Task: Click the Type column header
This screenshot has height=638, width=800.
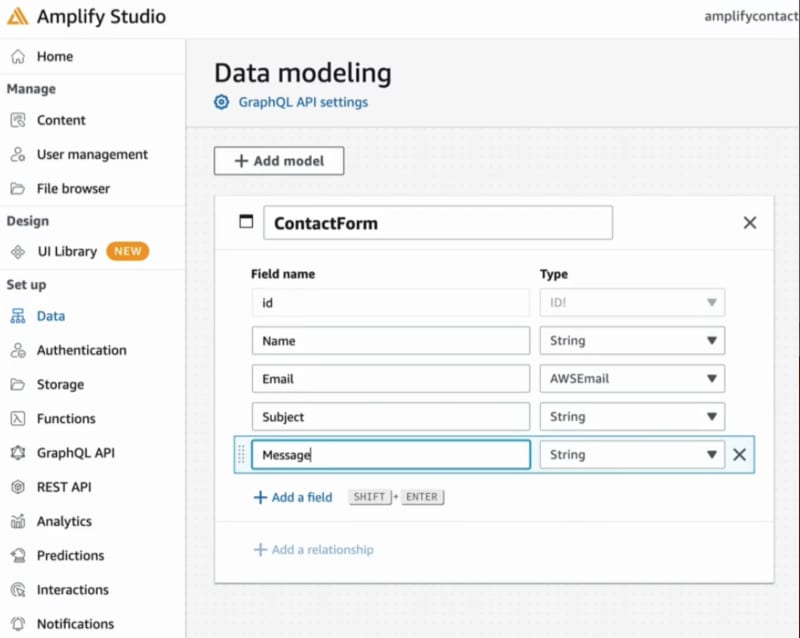Action: (554, 274)
